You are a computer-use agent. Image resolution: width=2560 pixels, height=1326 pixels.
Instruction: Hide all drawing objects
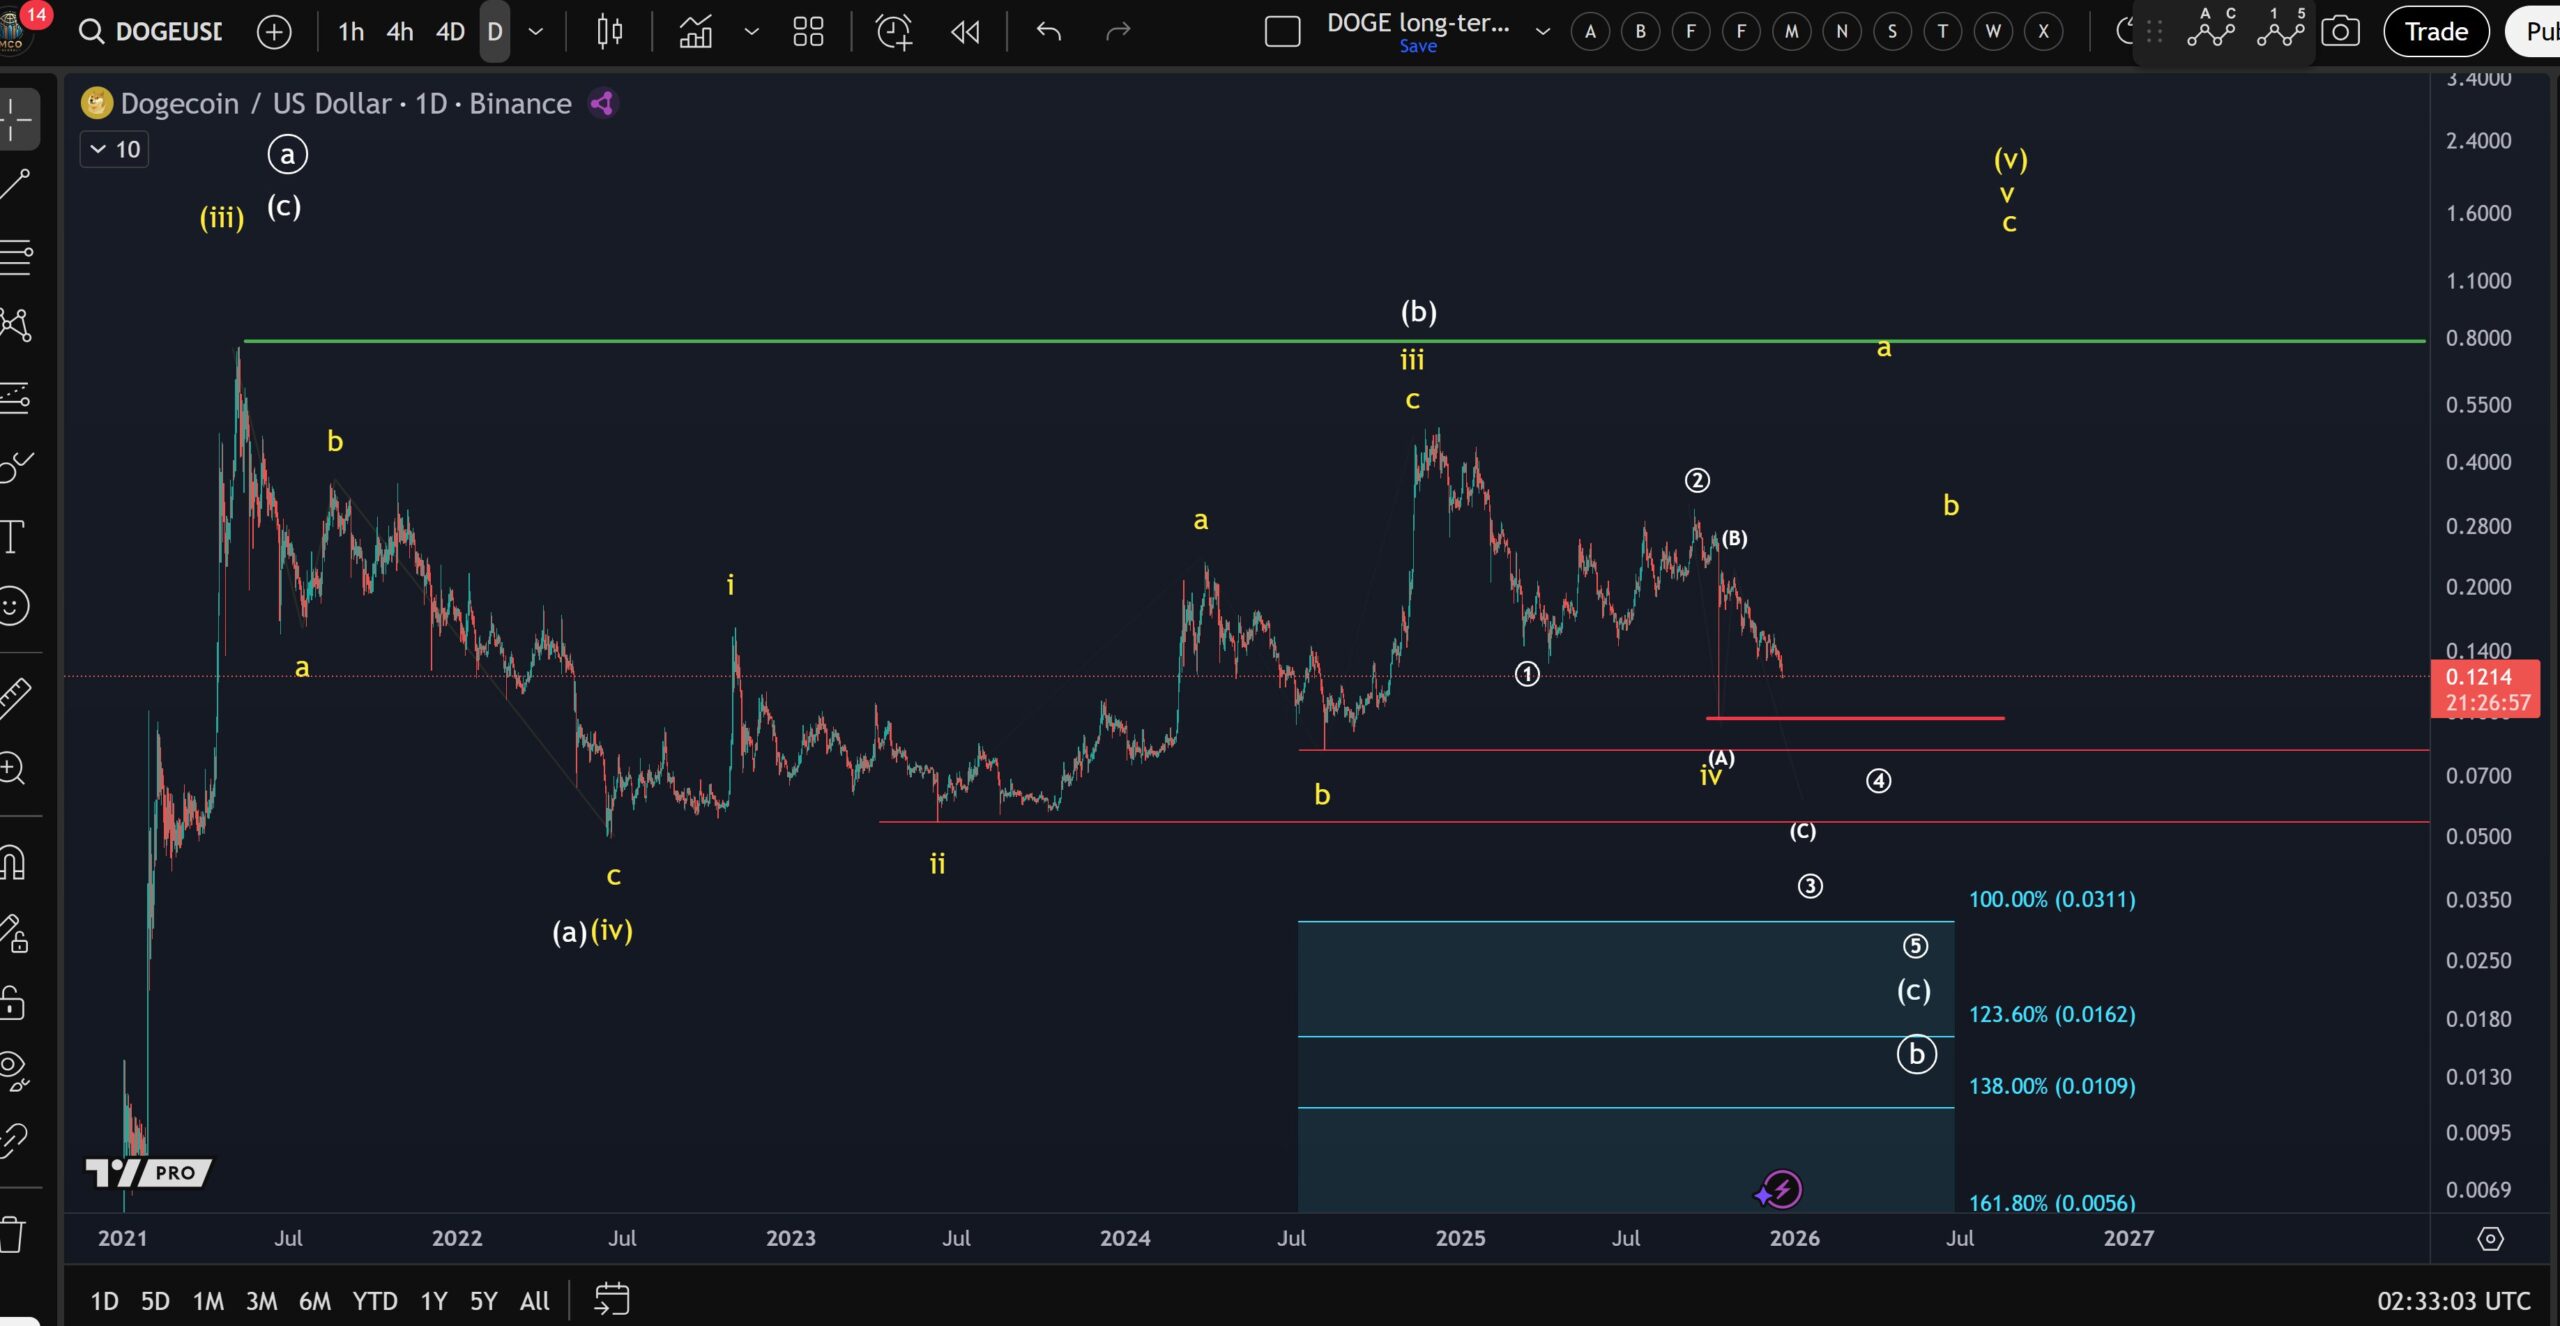16,1072
